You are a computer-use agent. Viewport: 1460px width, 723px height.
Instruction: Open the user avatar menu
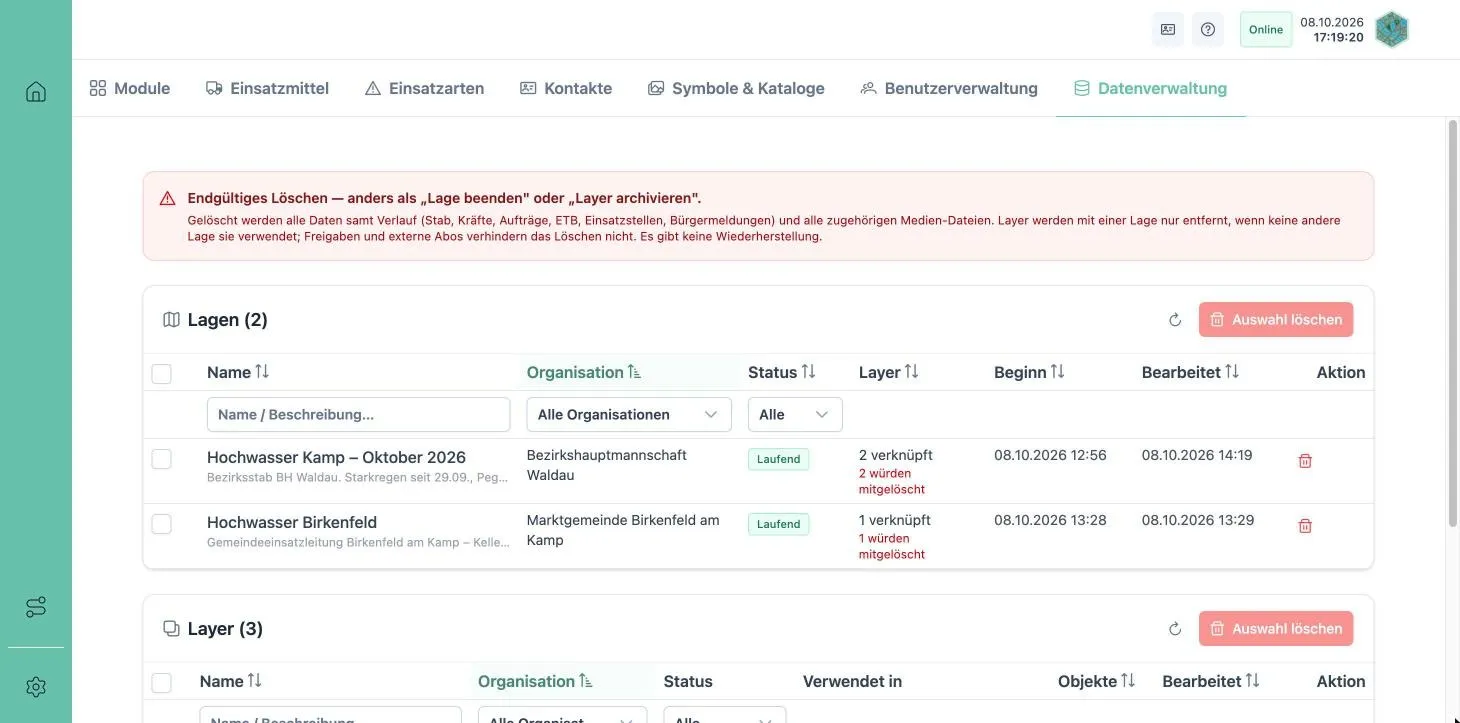click(x=1392, y=29)
